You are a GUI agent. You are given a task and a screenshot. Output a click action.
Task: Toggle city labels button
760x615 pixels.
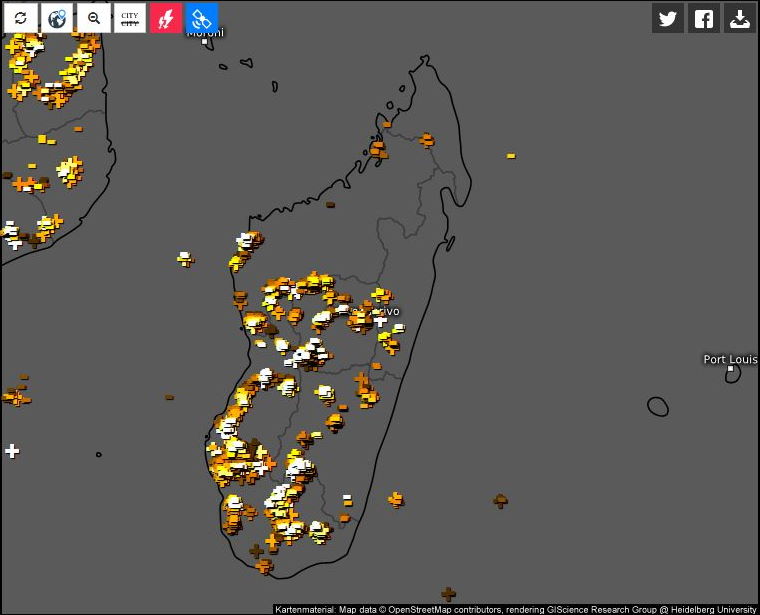point(129,18)
